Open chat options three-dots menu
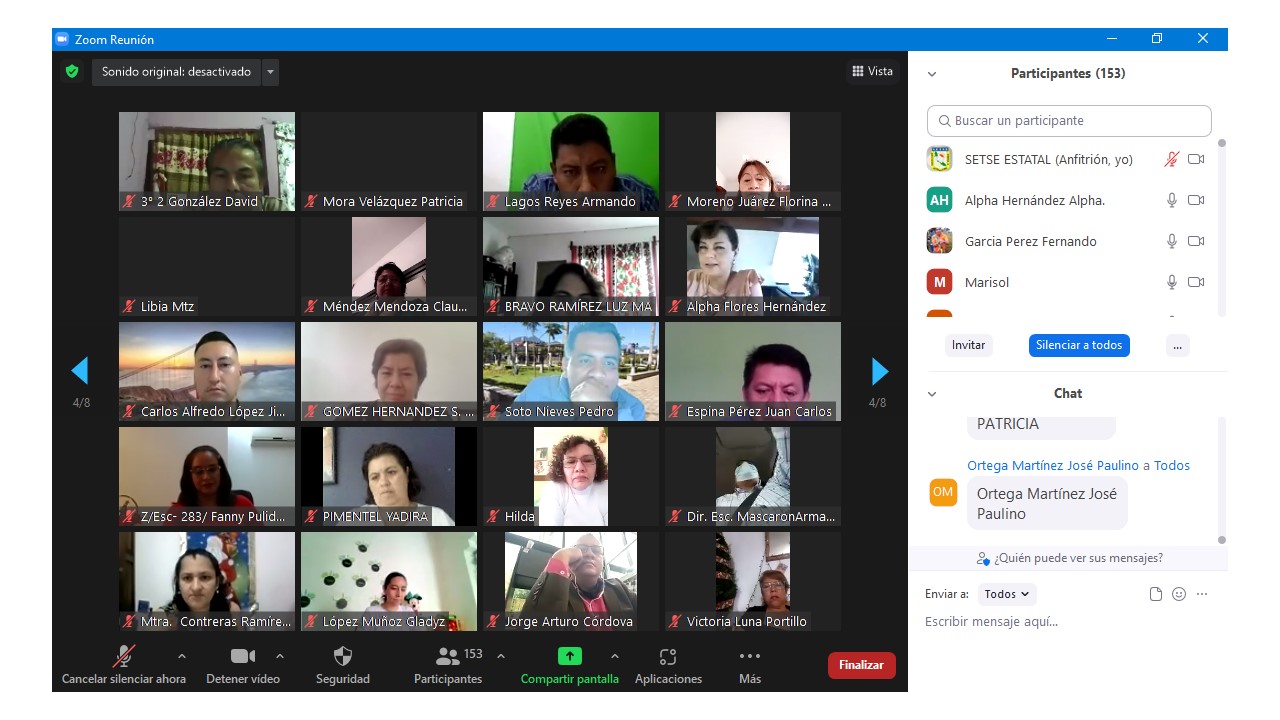Screen dimensions: 1280x720 tap(1202, 594)
